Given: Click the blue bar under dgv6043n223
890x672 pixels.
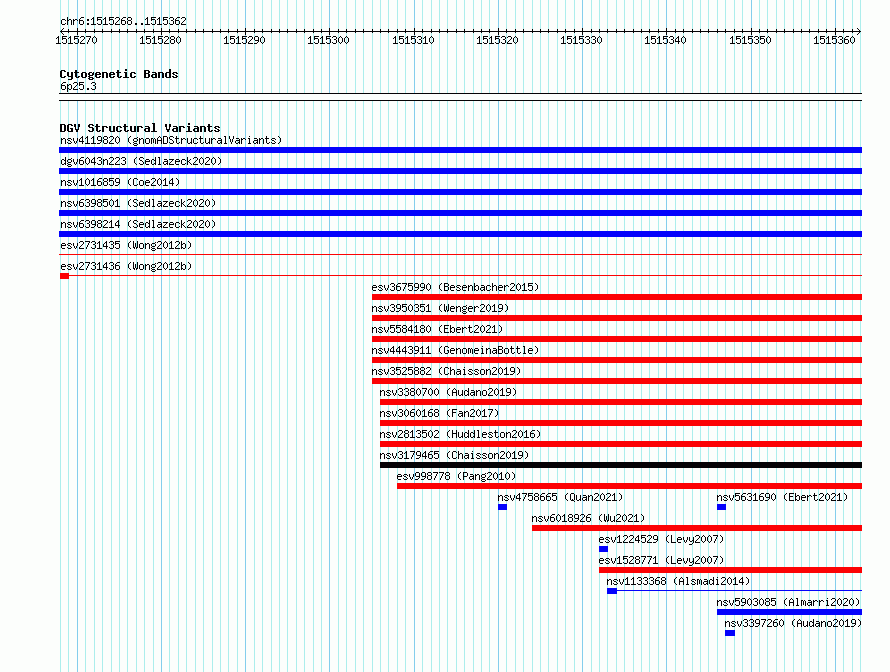Looking at the screenshot, I should [x=460, y=171].
